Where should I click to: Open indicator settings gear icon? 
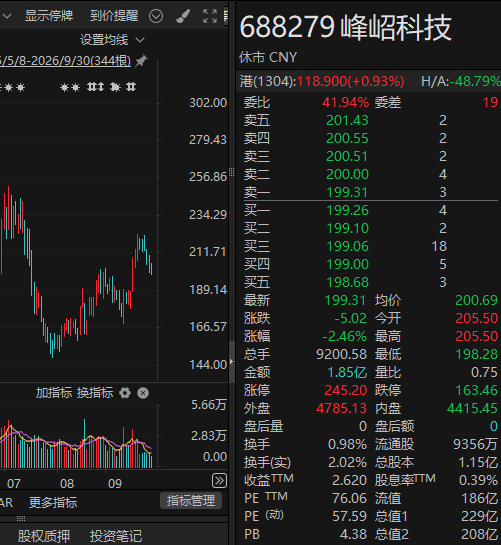125,393
